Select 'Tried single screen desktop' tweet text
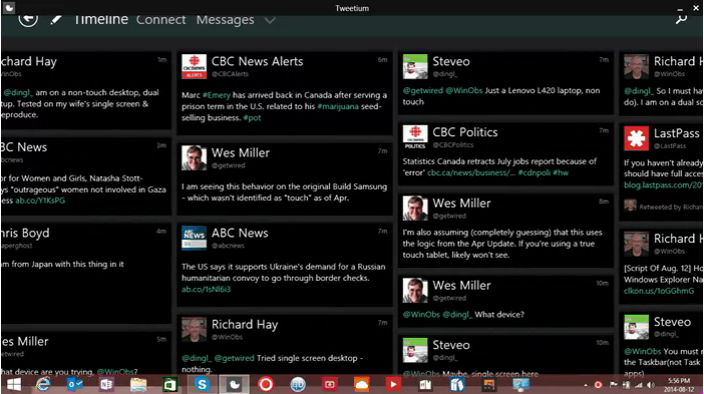 [x=272, y=363]
